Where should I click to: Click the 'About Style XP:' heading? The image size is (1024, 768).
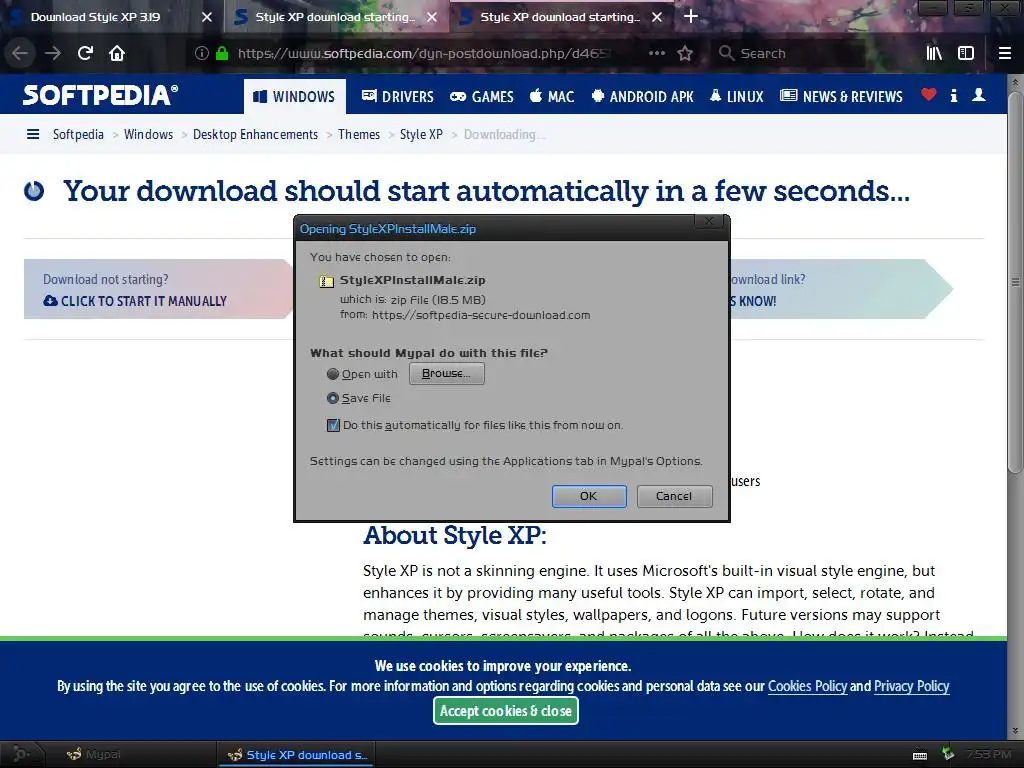tap(455, 536)
